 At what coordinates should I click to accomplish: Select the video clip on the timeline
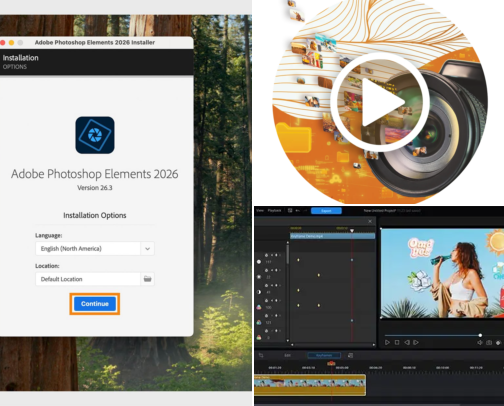click(310, 385)
